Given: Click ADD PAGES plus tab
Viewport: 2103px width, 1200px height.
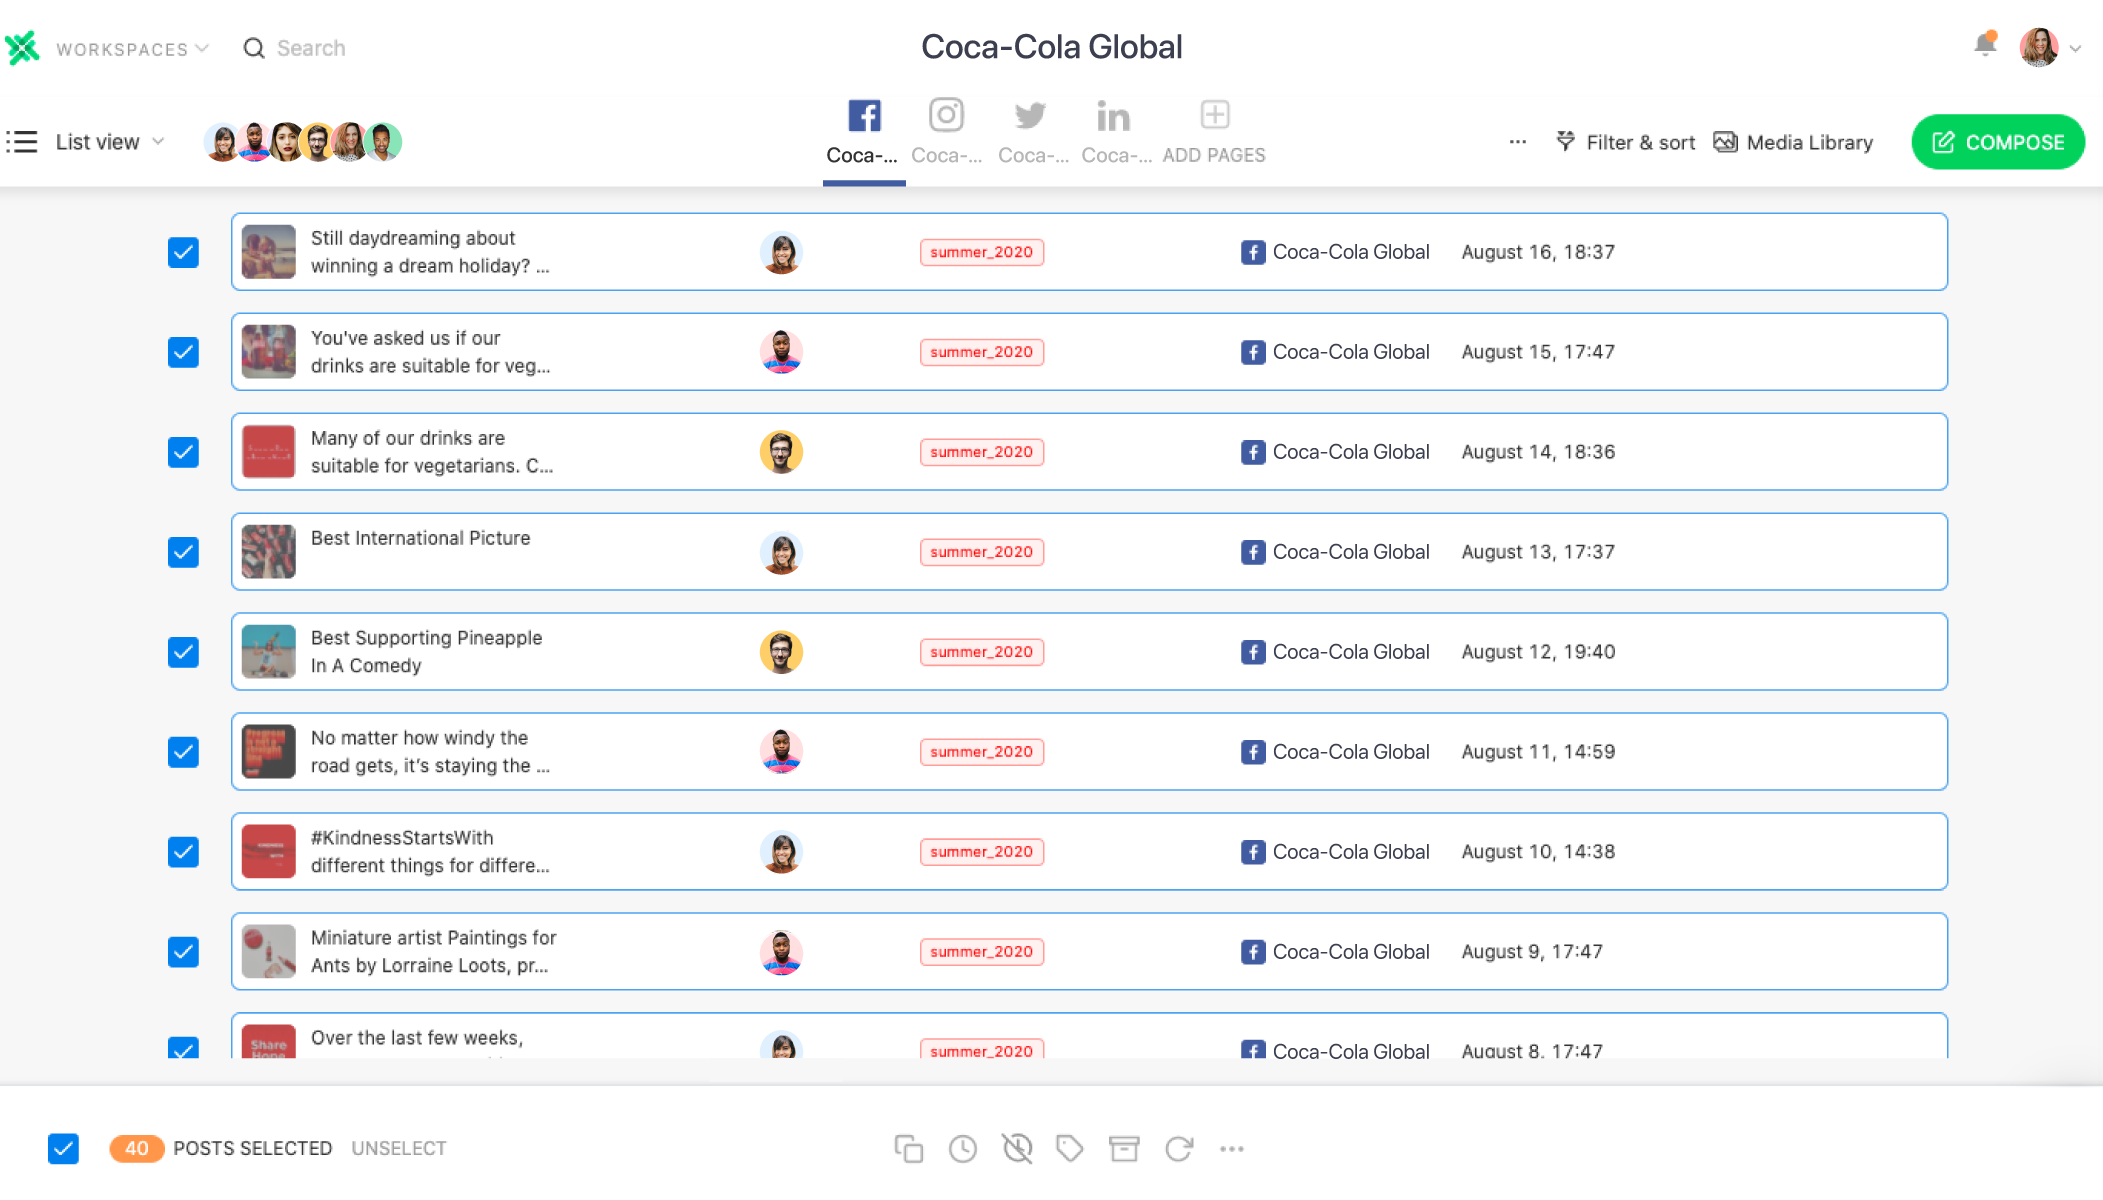Looking at the screenshot, I should [1214, 132].
